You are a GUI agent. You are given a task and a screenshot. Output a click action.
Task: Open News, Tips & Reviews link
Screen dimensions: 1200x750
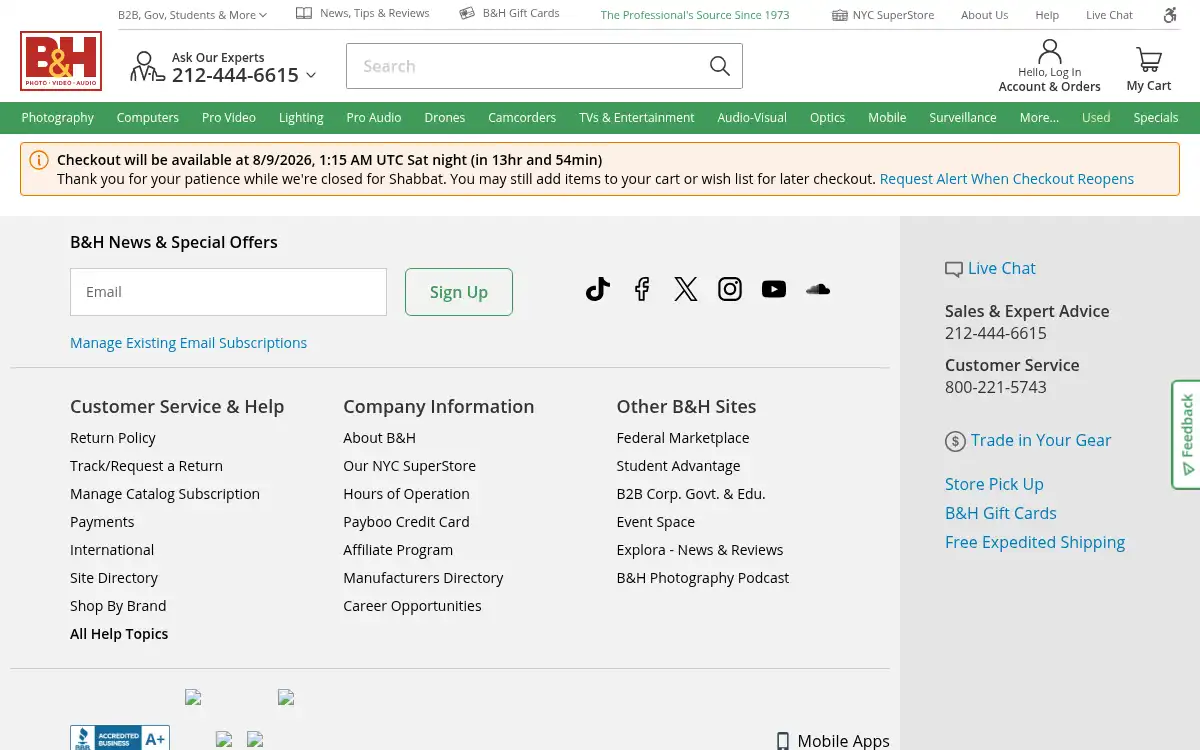pyautogui.click(x=363, y=14)
